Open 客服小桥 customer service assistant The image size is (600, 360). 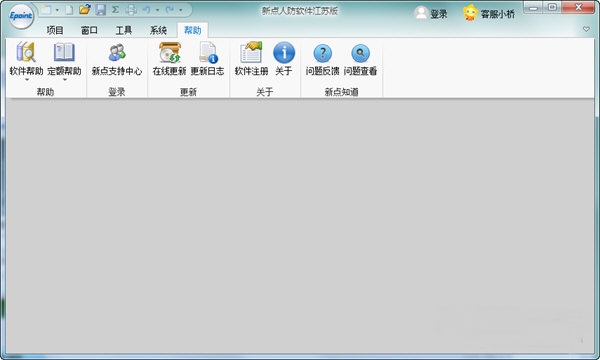point(489,14)
